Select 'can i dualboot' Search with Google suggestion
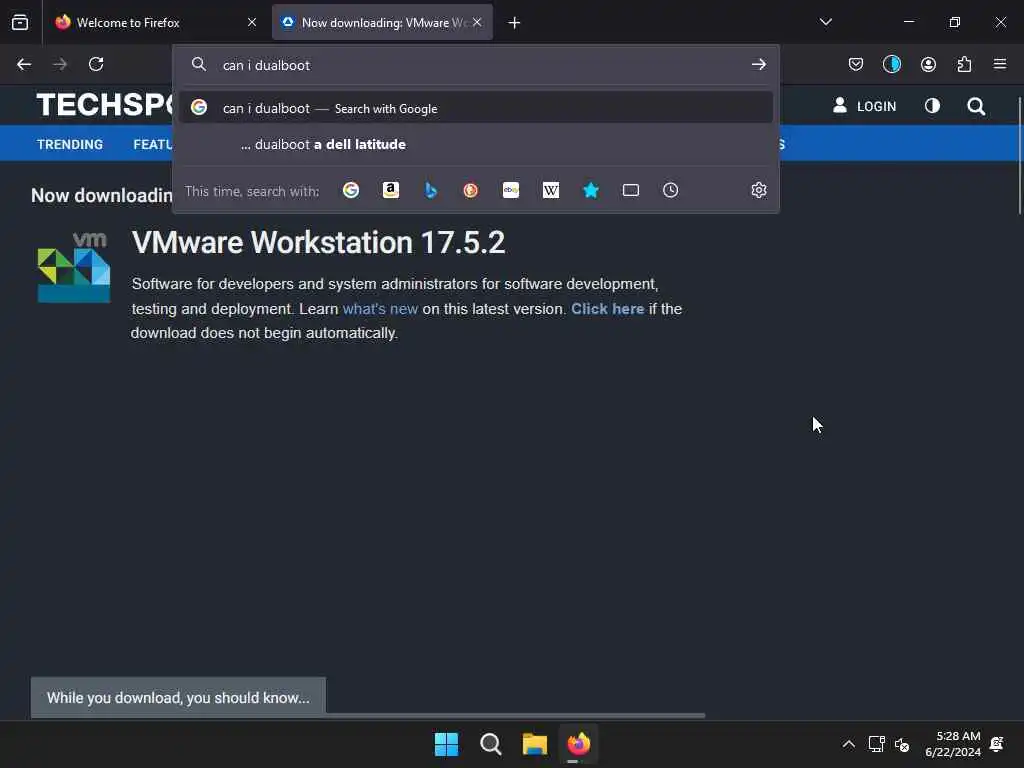 coord(476,108)
